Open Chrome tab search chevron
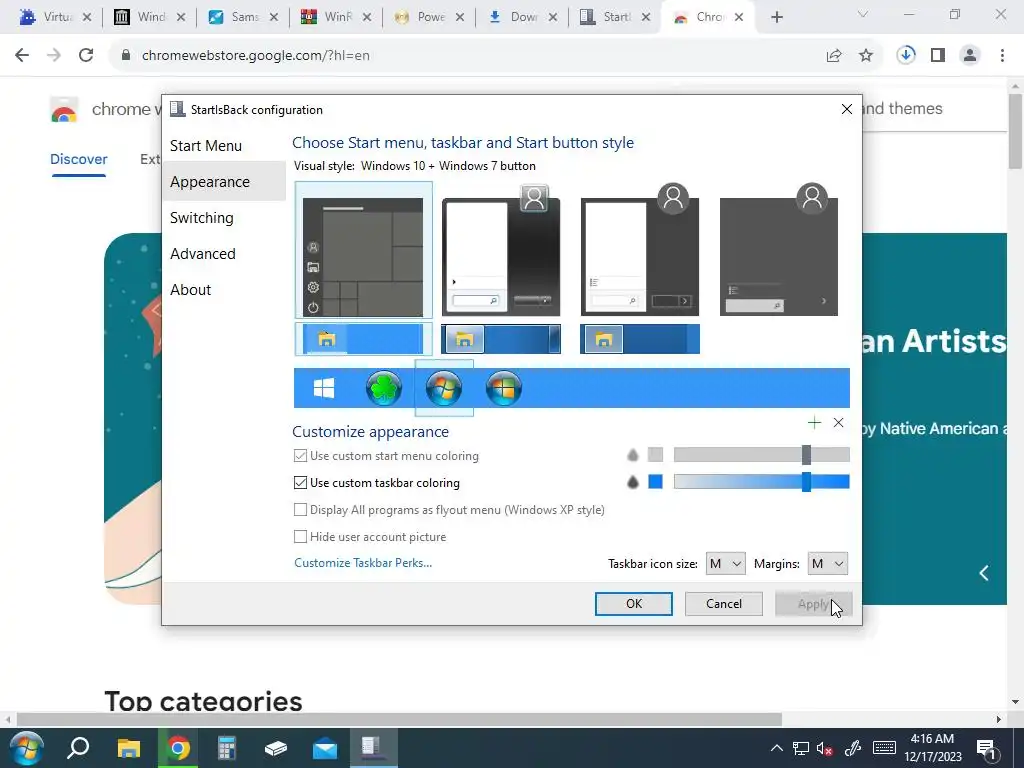The height and width of the screenshot is (768, 1024). (863, 15)
